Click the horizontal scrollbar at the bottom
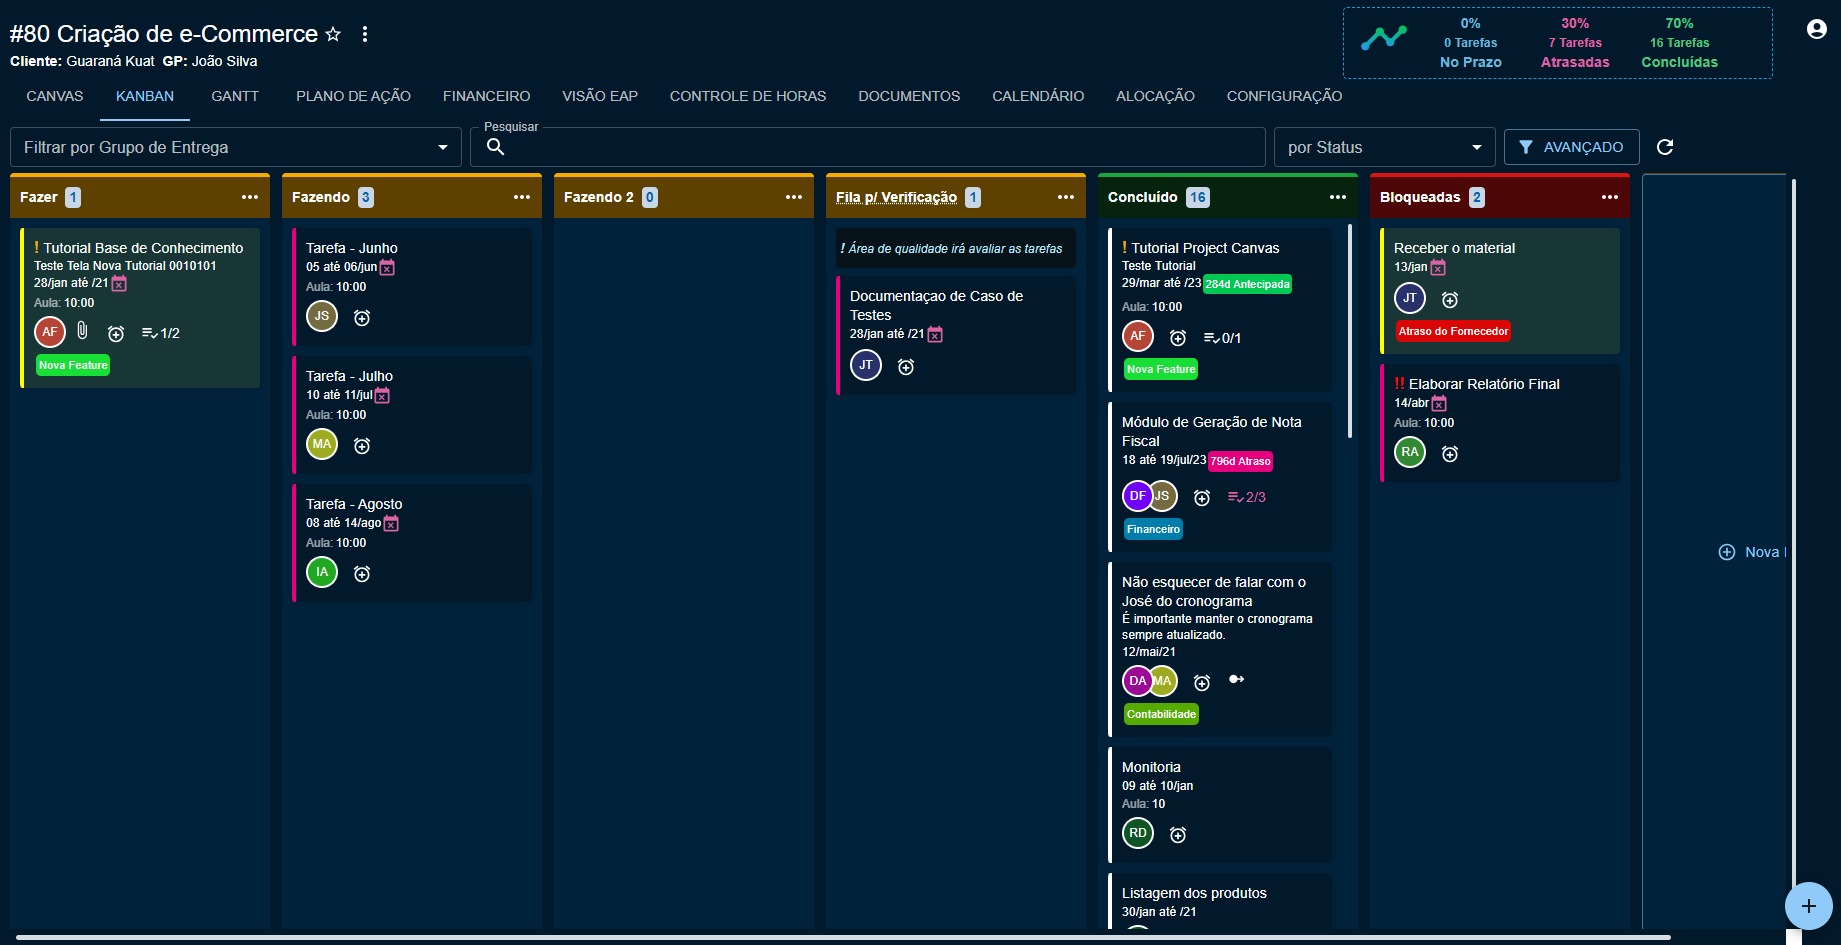This screenshot has height=945, width=1841. [843, 938]
